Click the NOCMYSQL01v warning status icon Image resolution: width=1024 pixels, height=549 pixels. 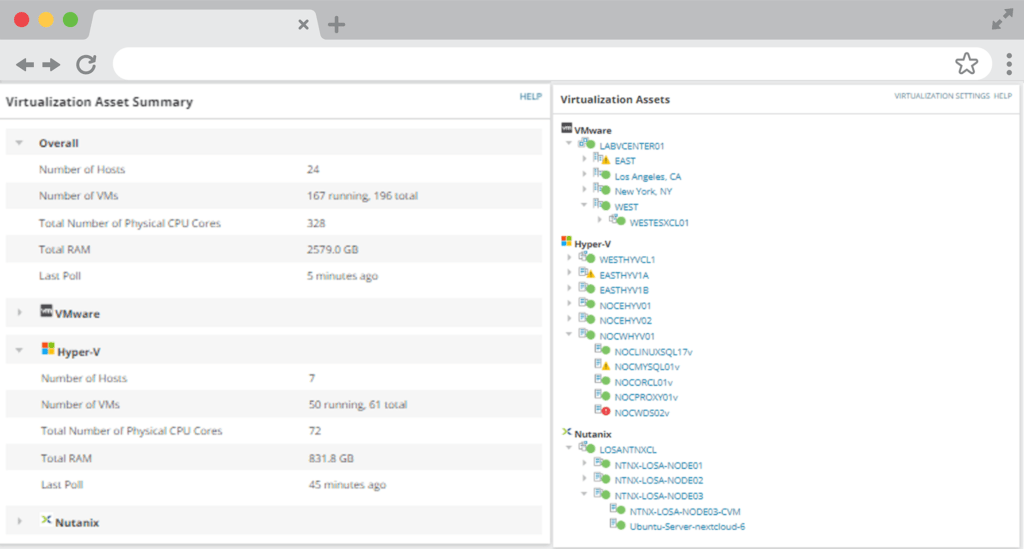pos(604,366)
